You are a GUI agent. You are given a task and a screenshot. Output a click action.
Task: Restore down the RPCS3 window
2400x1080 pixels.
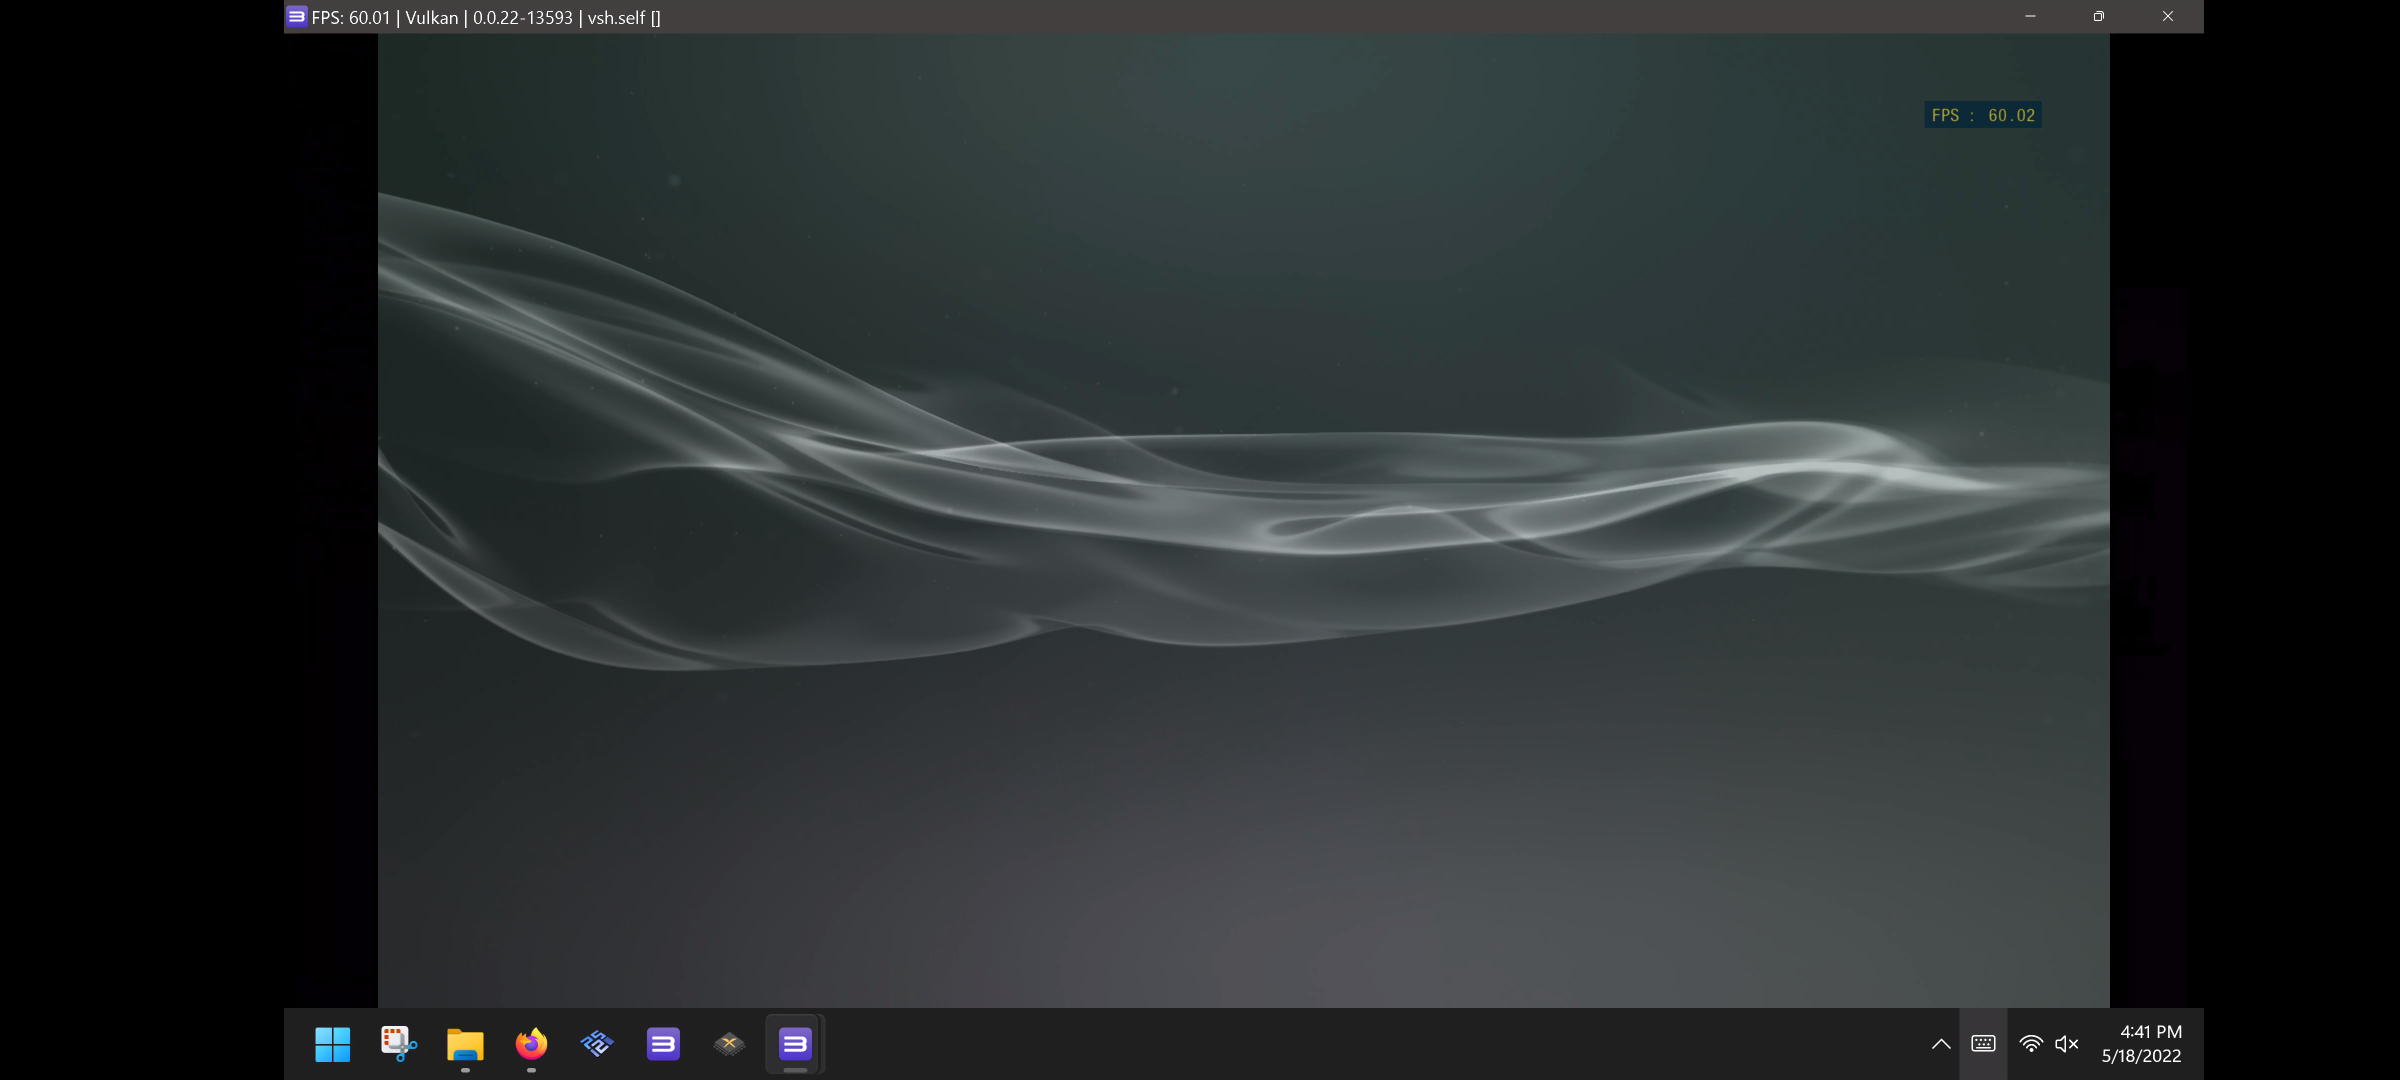[x=2098, y=16]
